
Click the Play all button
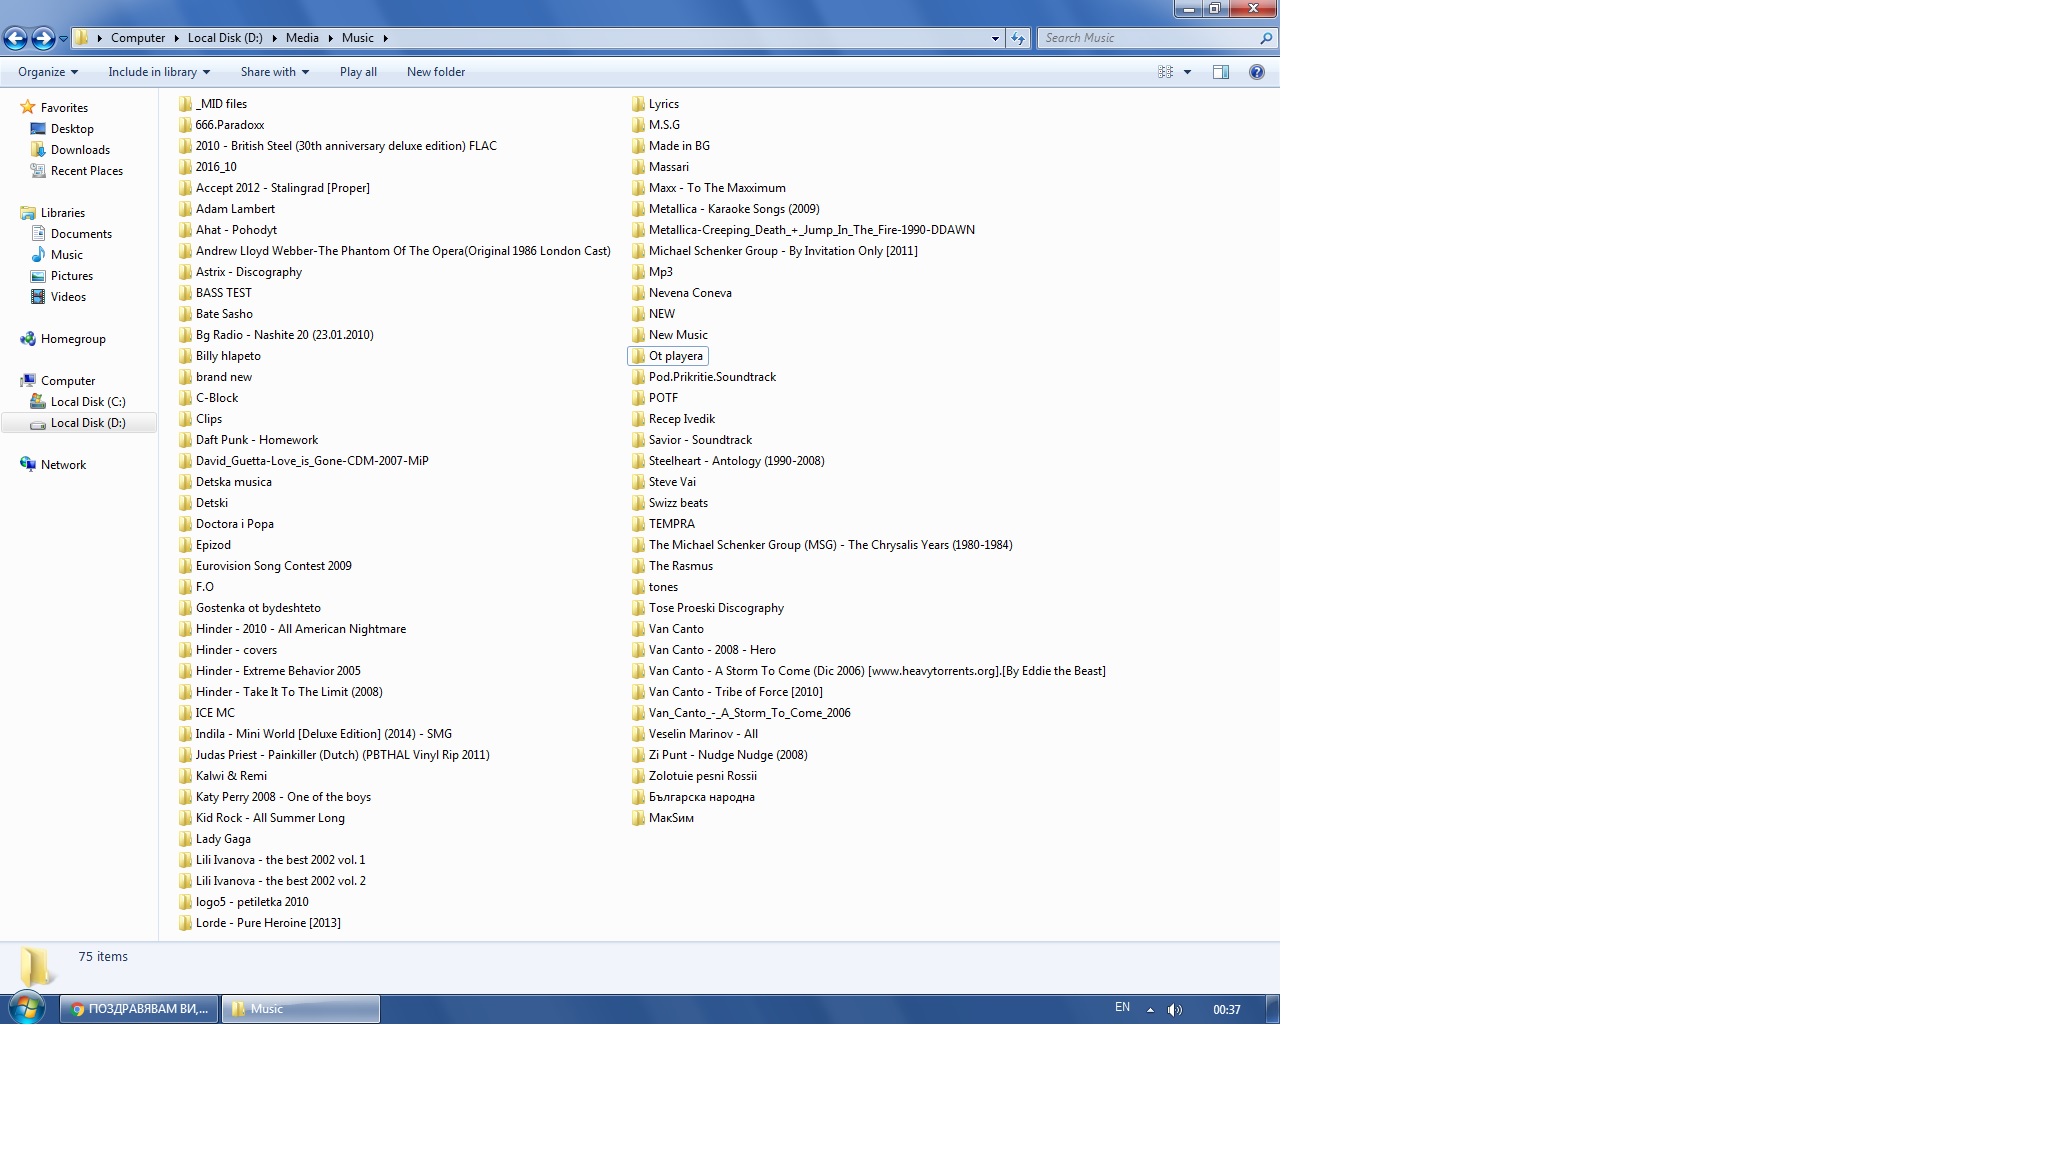[358, 72]
